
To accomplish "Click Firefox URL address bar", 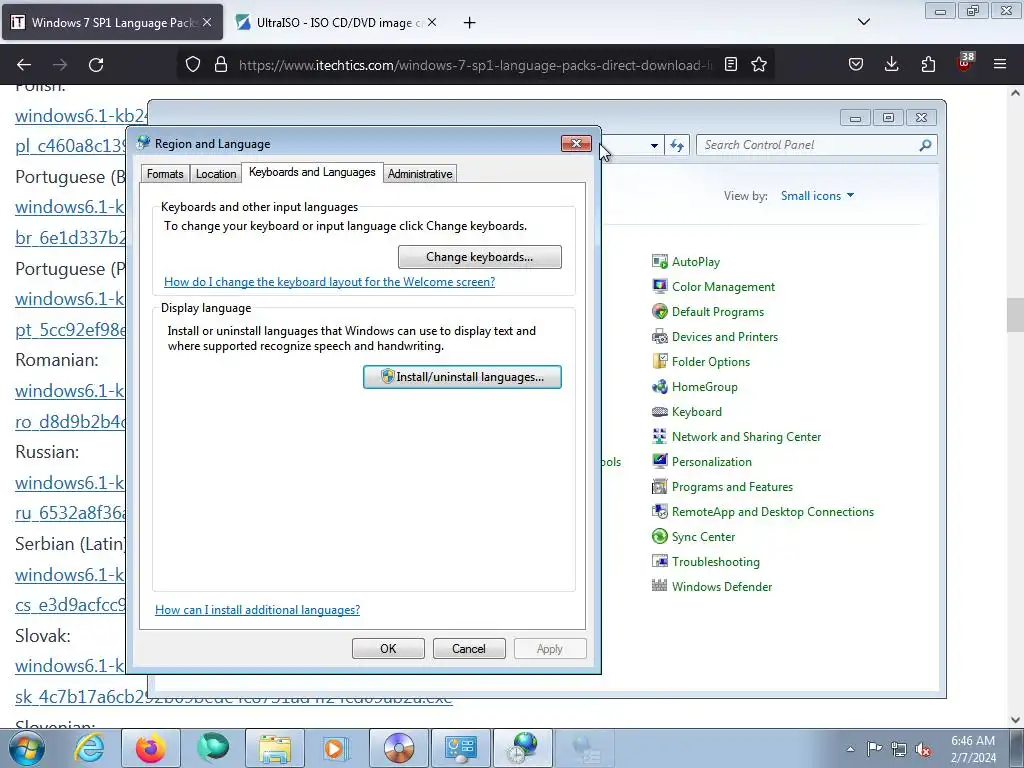I will pyautogui.click(x=475, y=65).
